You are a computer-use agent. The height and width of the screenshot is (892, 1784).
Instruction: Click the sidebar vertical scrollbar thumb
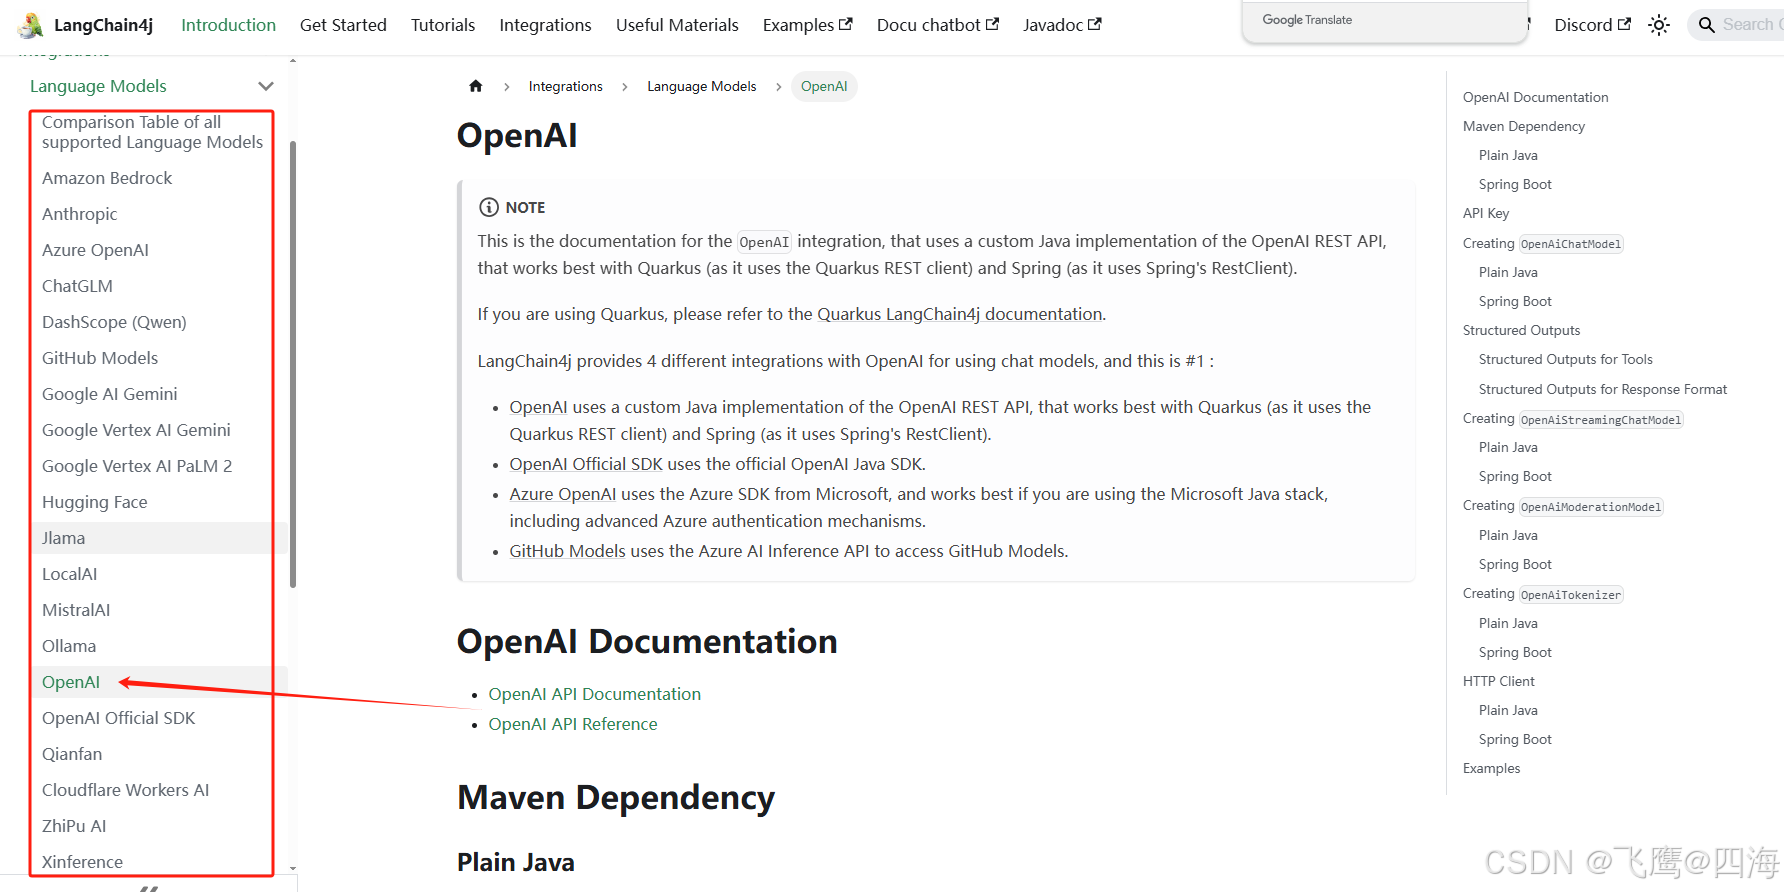pyautogui.click(x=293, y=364)
